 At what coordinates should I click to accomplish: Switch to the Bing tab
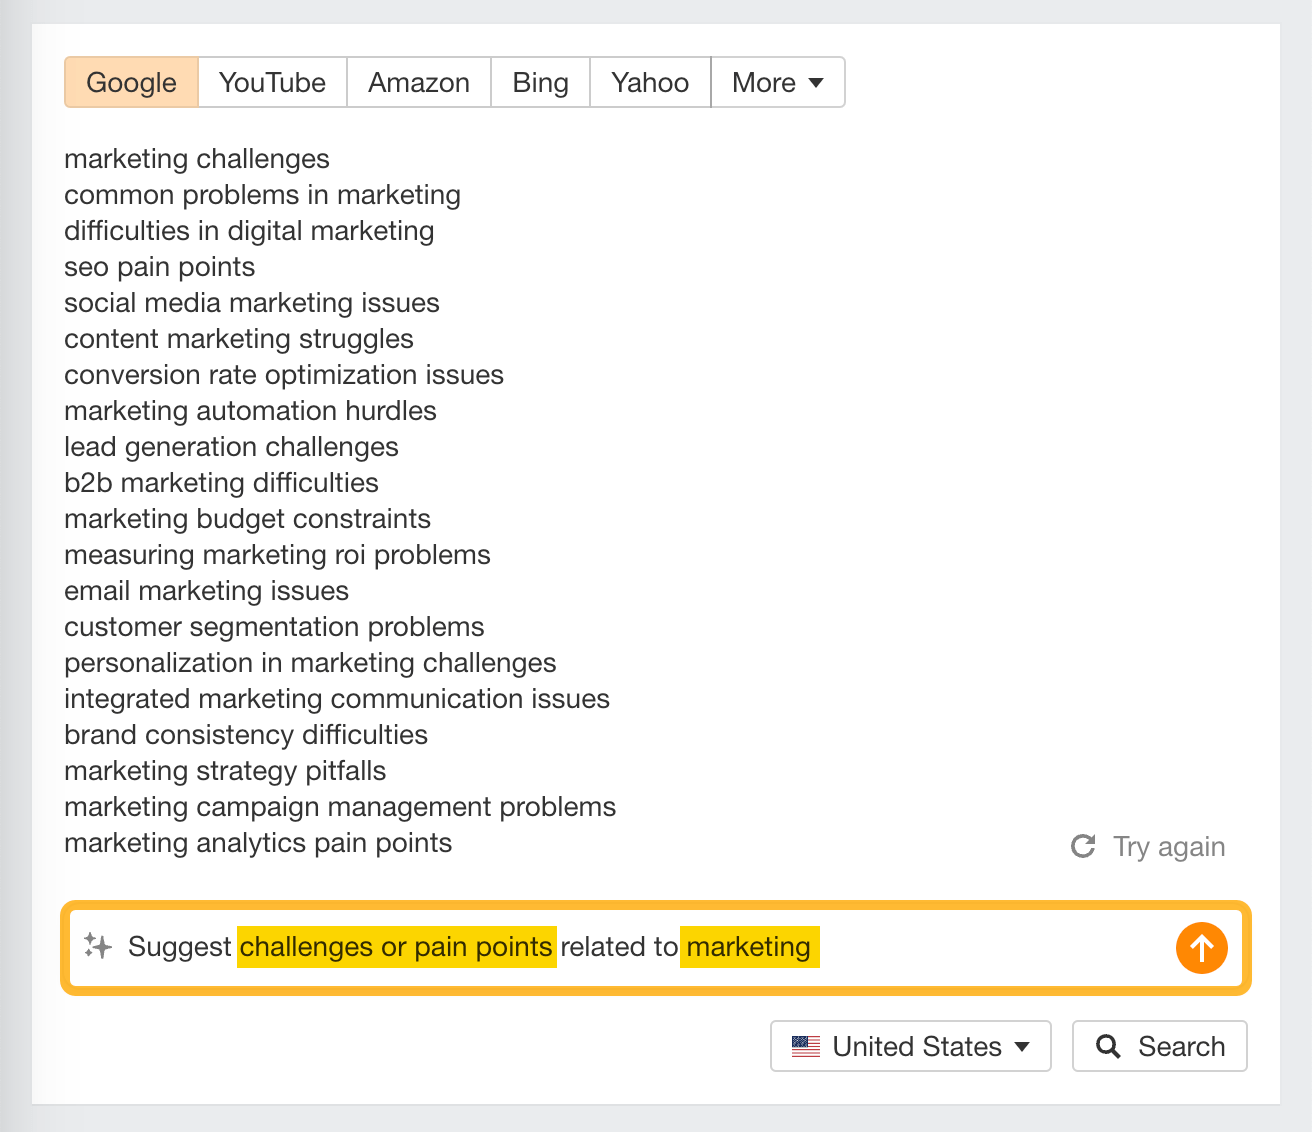[x=540, y=82]
